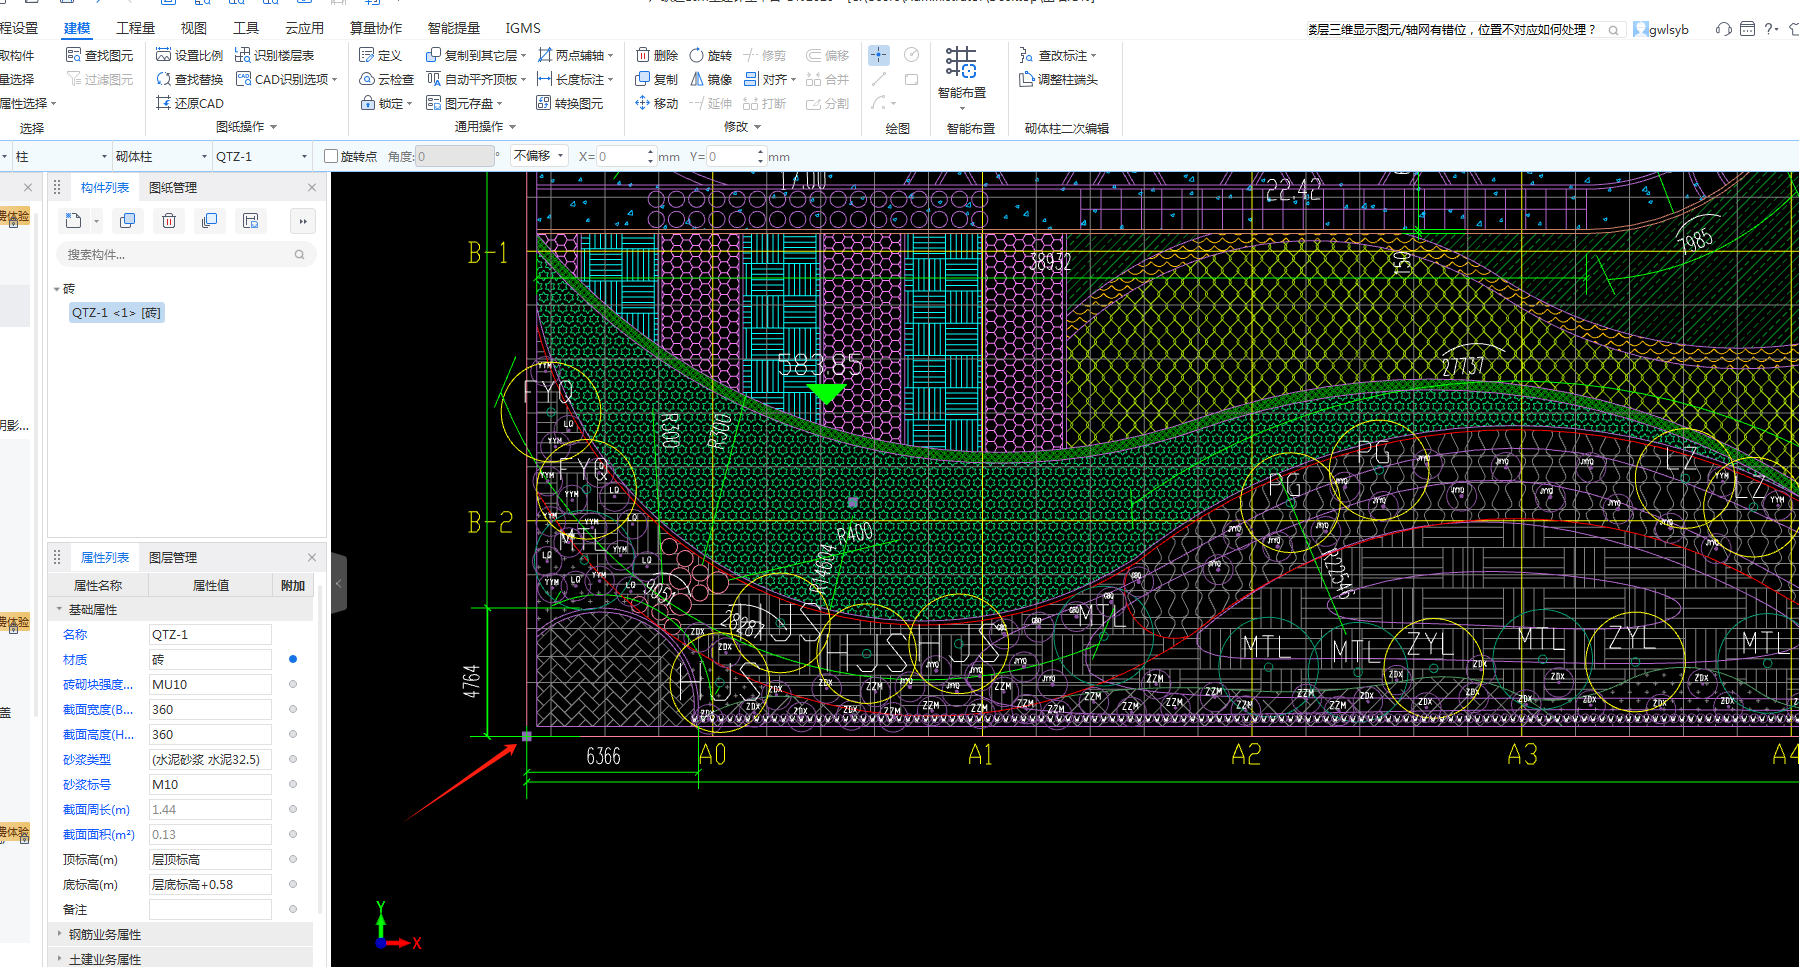Open the 视图 ribbon tab
1799x967 pixels.
click(194, 28)
